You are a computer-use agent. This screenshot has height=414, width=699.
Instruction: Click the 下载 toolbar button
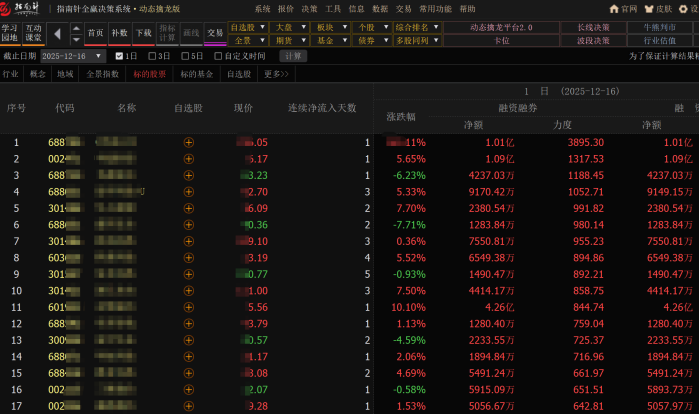[144, 33]
